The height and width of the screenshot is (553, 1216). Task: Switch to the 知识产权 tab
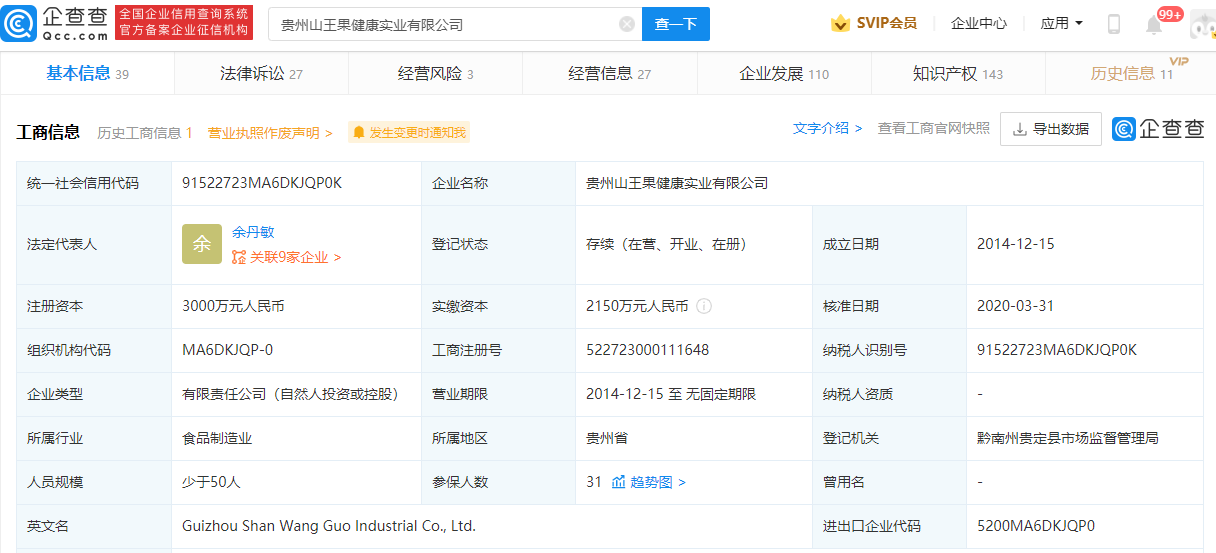[x=958, y=74]
